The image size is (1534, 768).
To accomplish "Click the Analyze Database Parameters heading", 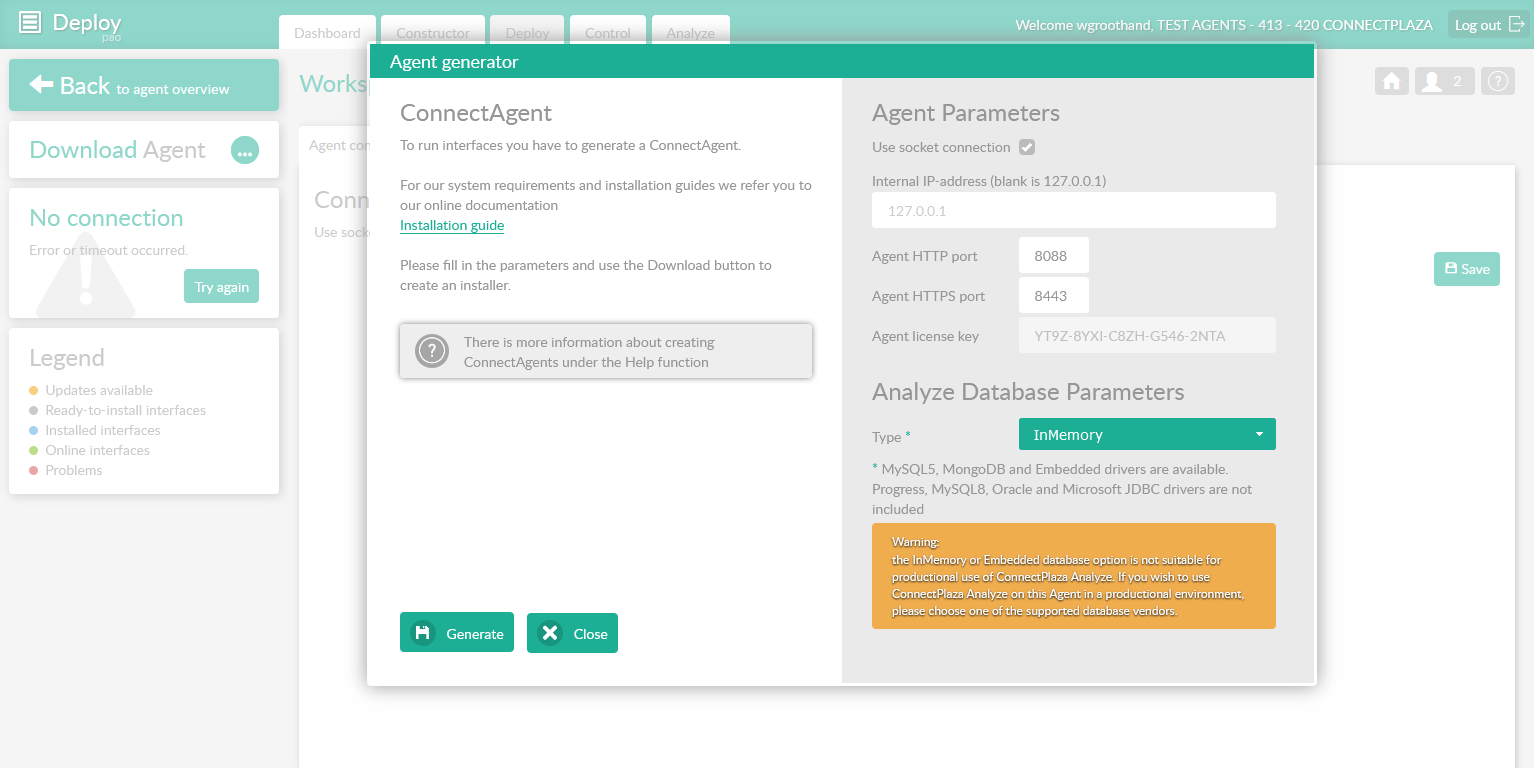I will coord(1028,392).
